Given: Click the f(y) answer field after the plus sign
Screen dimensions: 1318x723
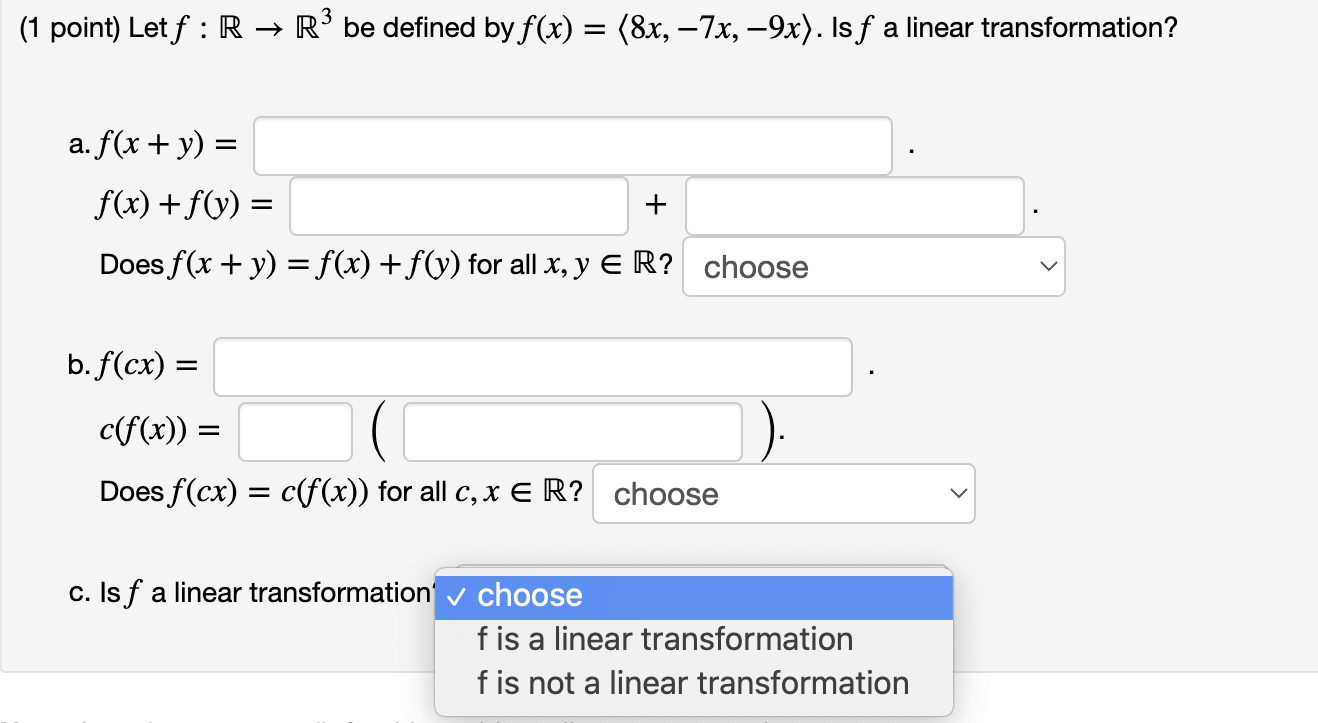Looking at the screenshot, I should (x=854, y=205).
